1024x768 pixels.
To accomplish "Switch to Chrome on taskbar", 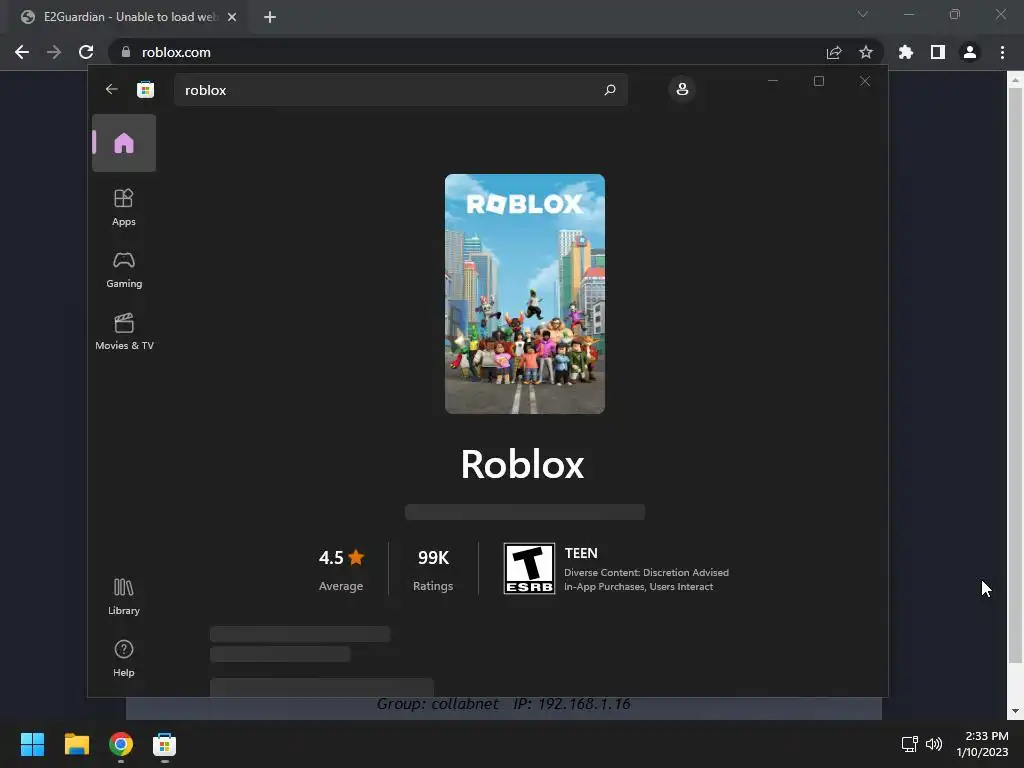I will tap(121, 744).
